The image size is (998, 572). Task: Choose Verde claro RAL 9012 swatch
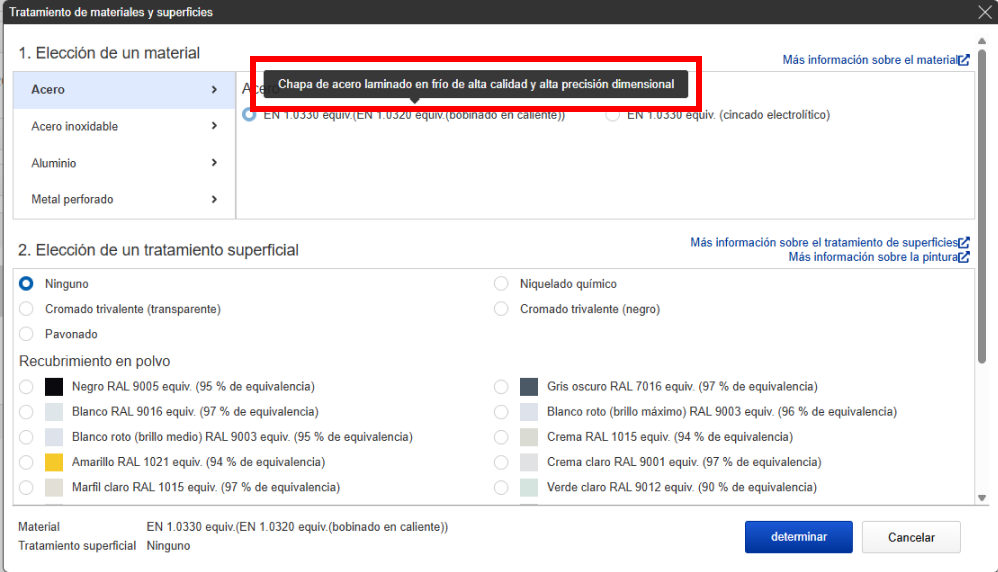(529, 487)
